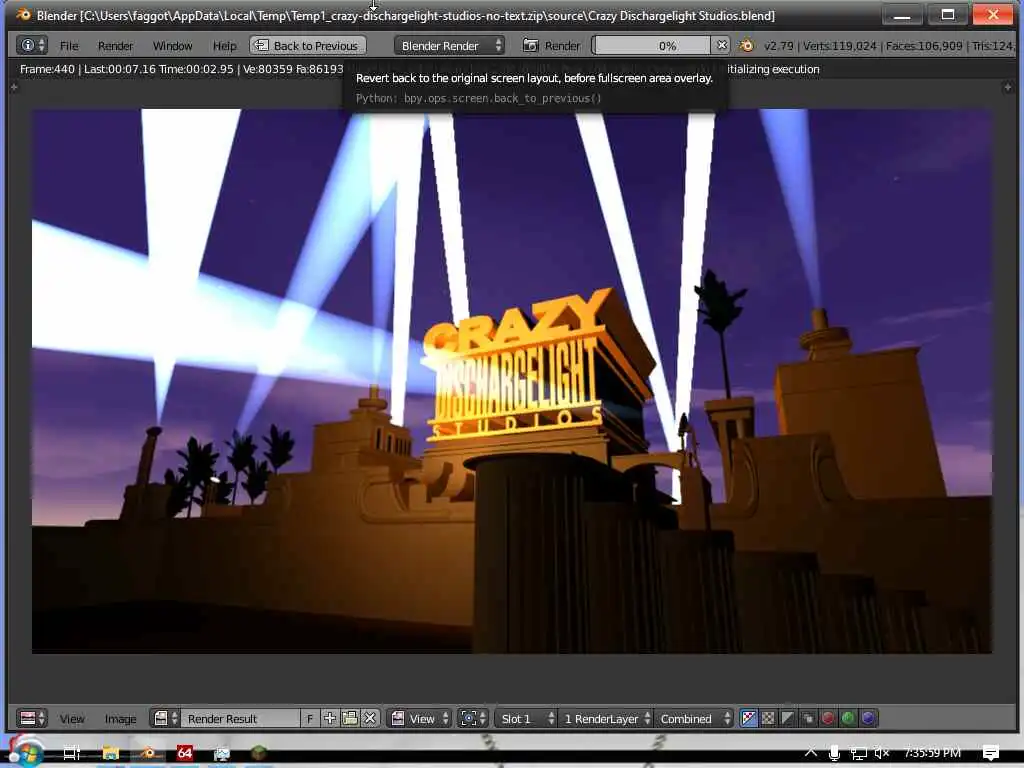Open the pivot point dropdown

473,718
